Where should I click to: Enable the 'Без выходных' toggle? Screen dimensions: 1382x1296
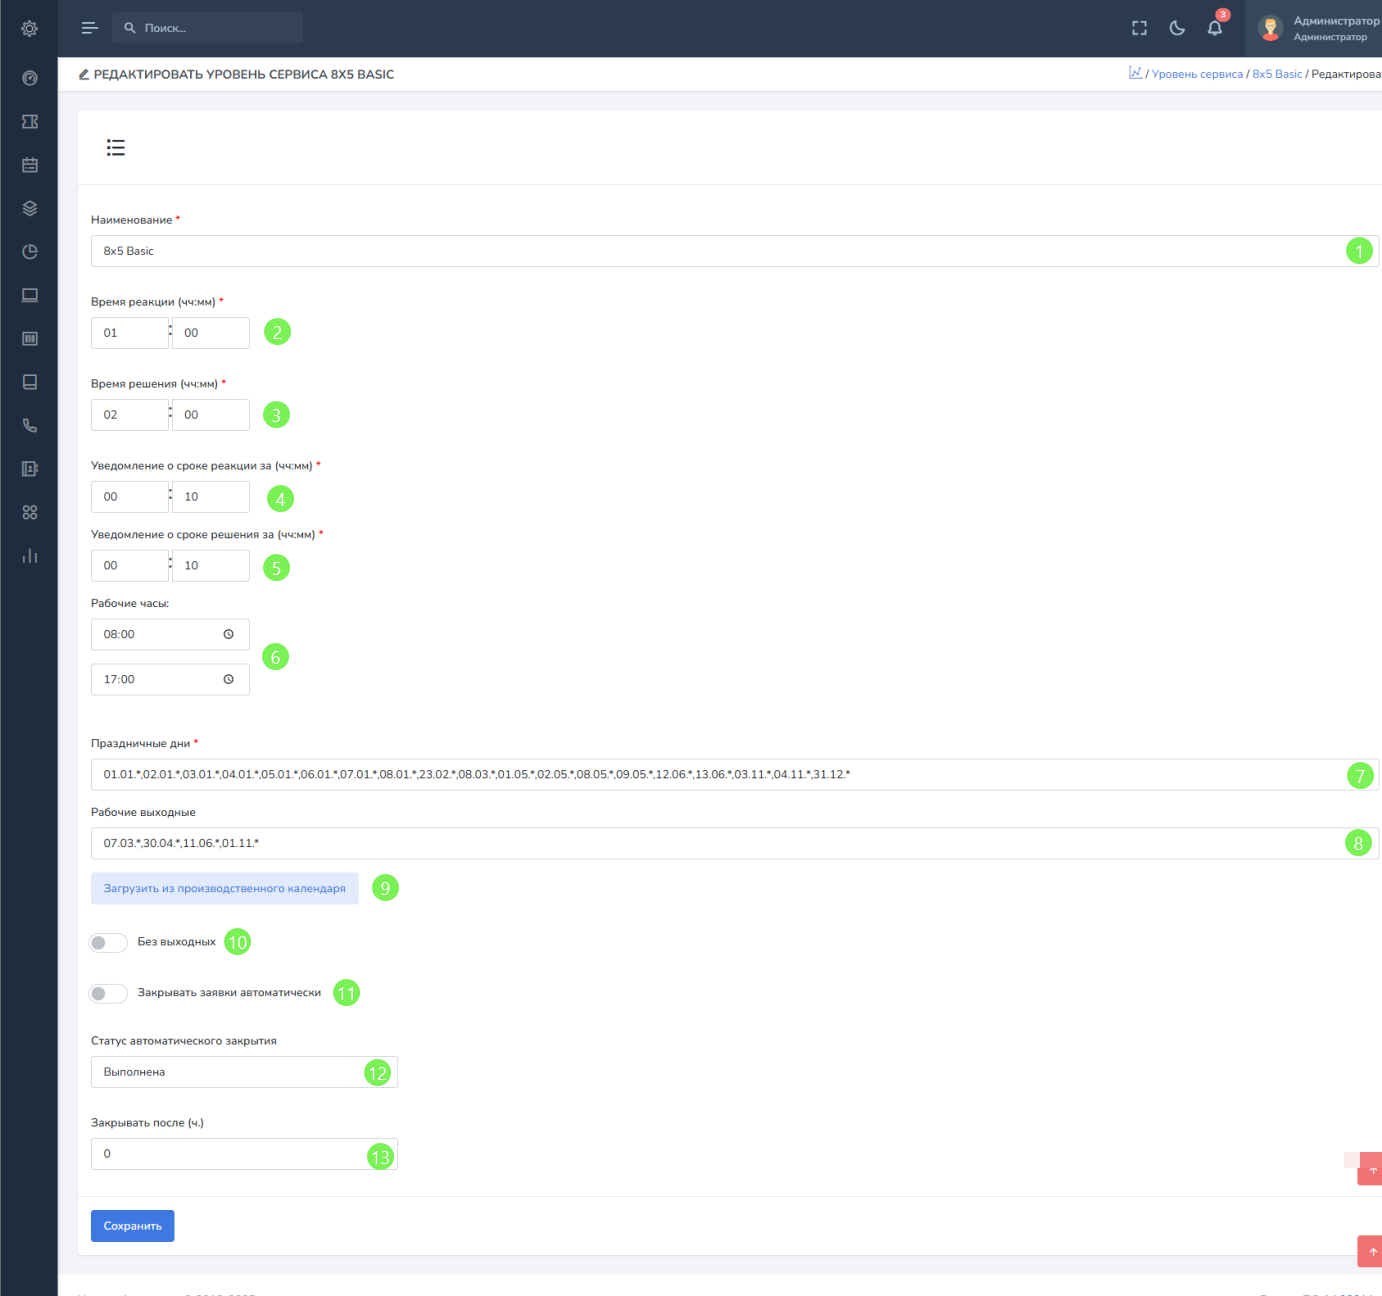point(108,942)
